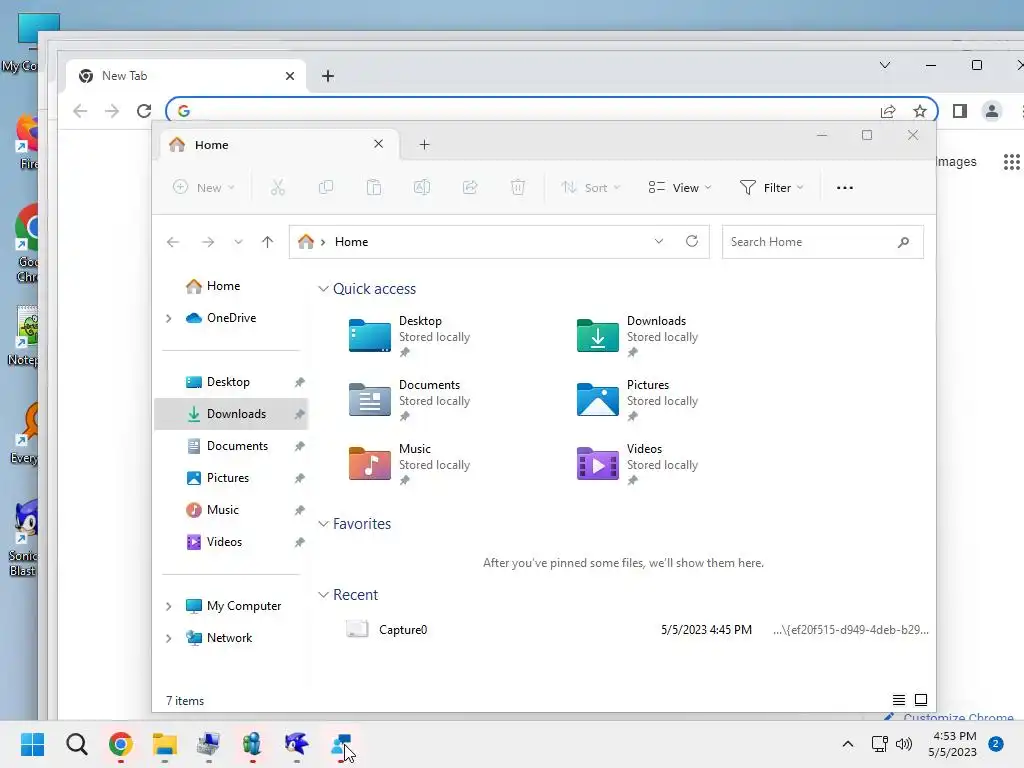The width and height of the screenshot is (1024, 768).
Task: Switch to details view icon in status bar
Action: 899,700
